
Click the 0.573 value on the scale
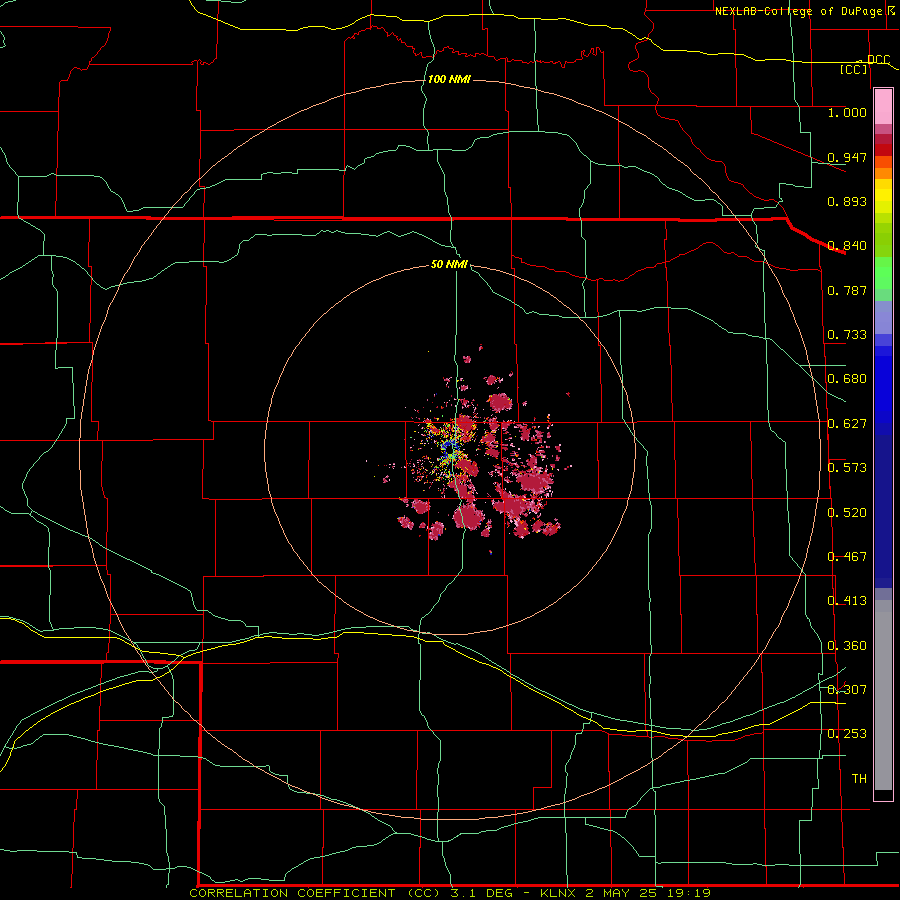(847, 468)
